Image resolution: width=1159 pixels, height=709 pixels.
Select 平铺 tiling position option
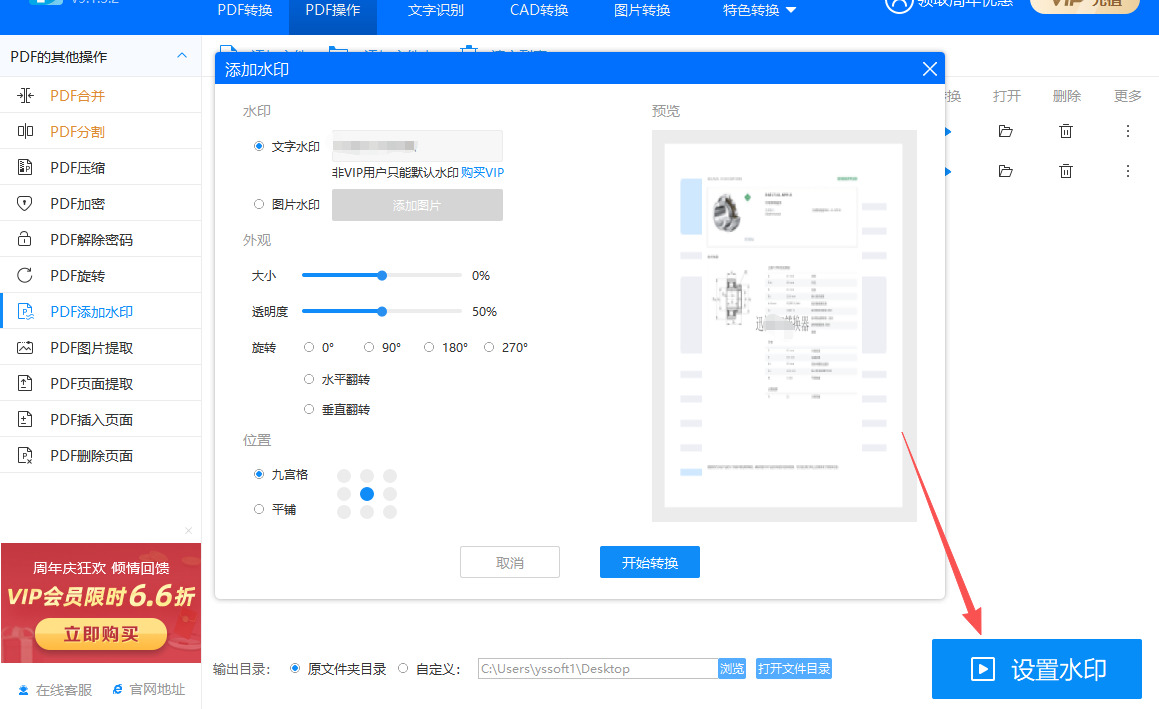[259, 509]
